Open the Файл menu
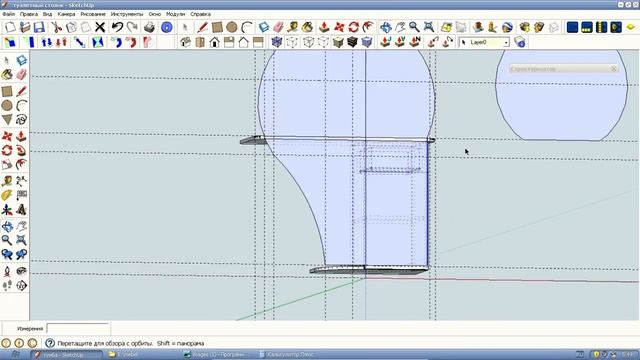640x360 pixels. pos(9,14)
